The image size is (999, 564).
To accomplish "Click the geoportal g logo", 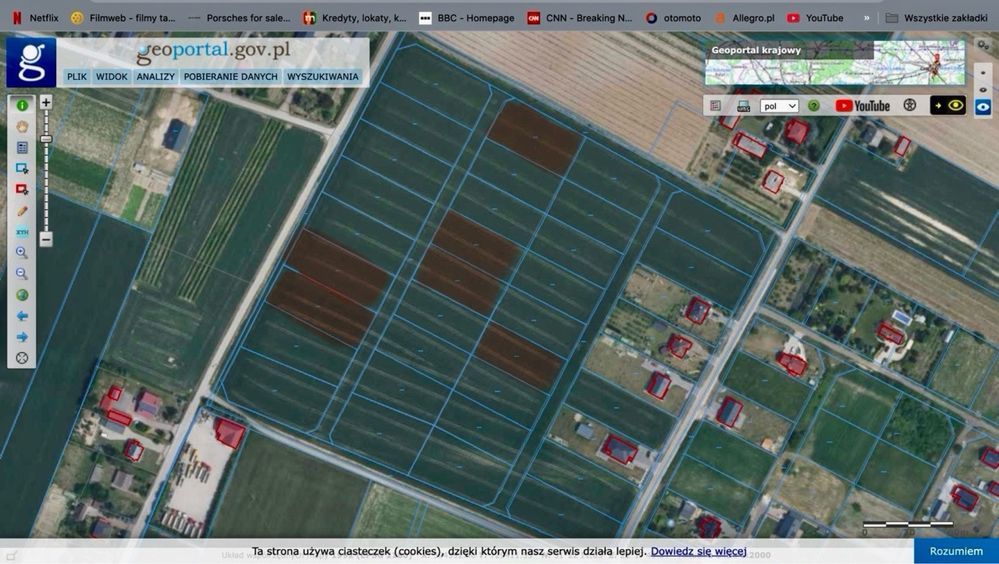I will (x=31, y=62).
